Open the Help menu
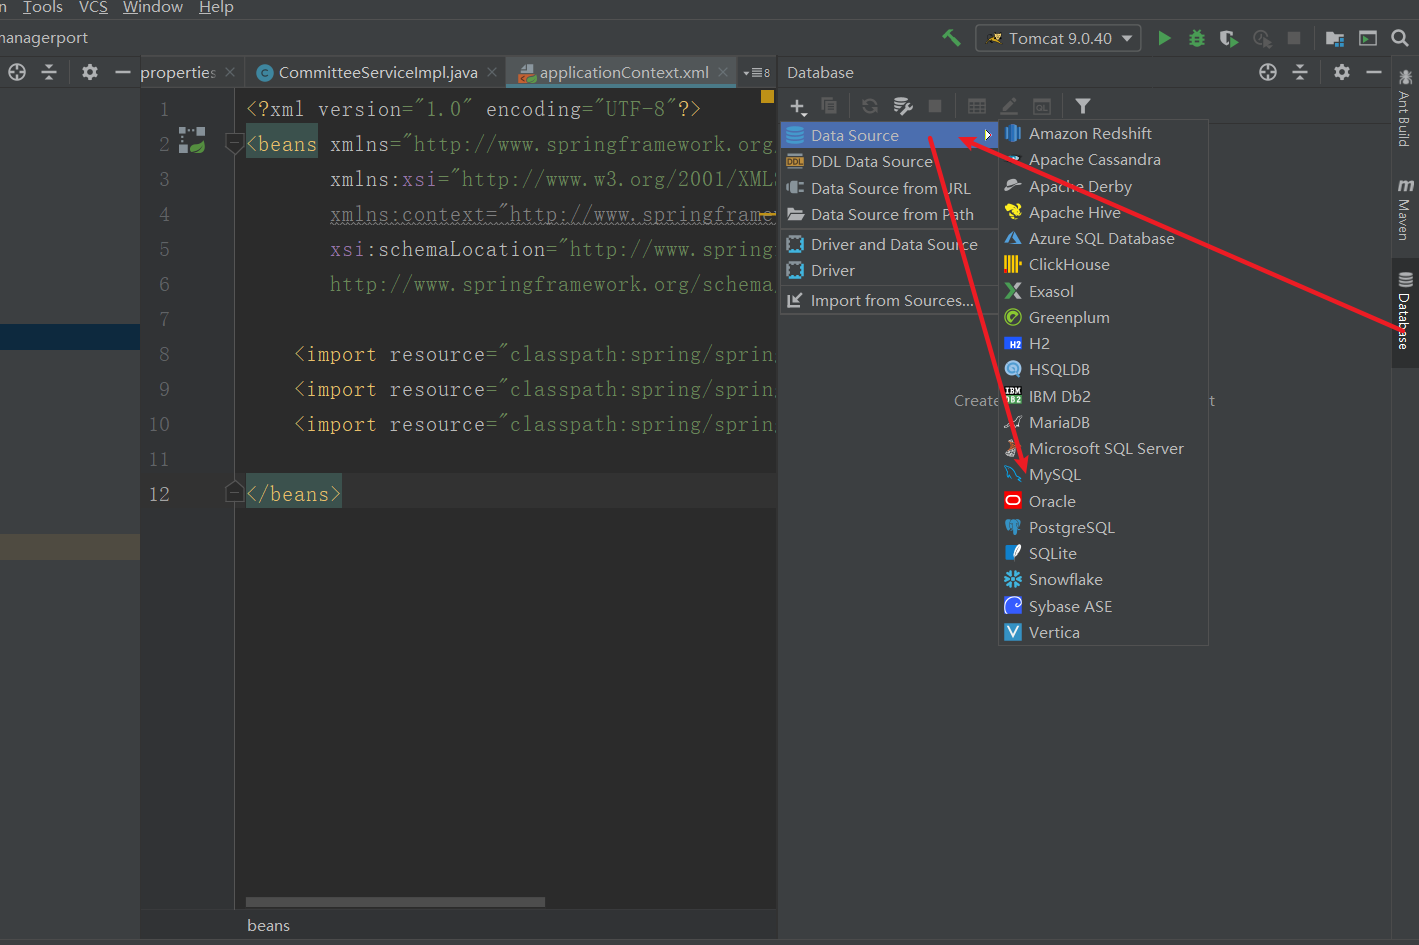 click(216, 8)
